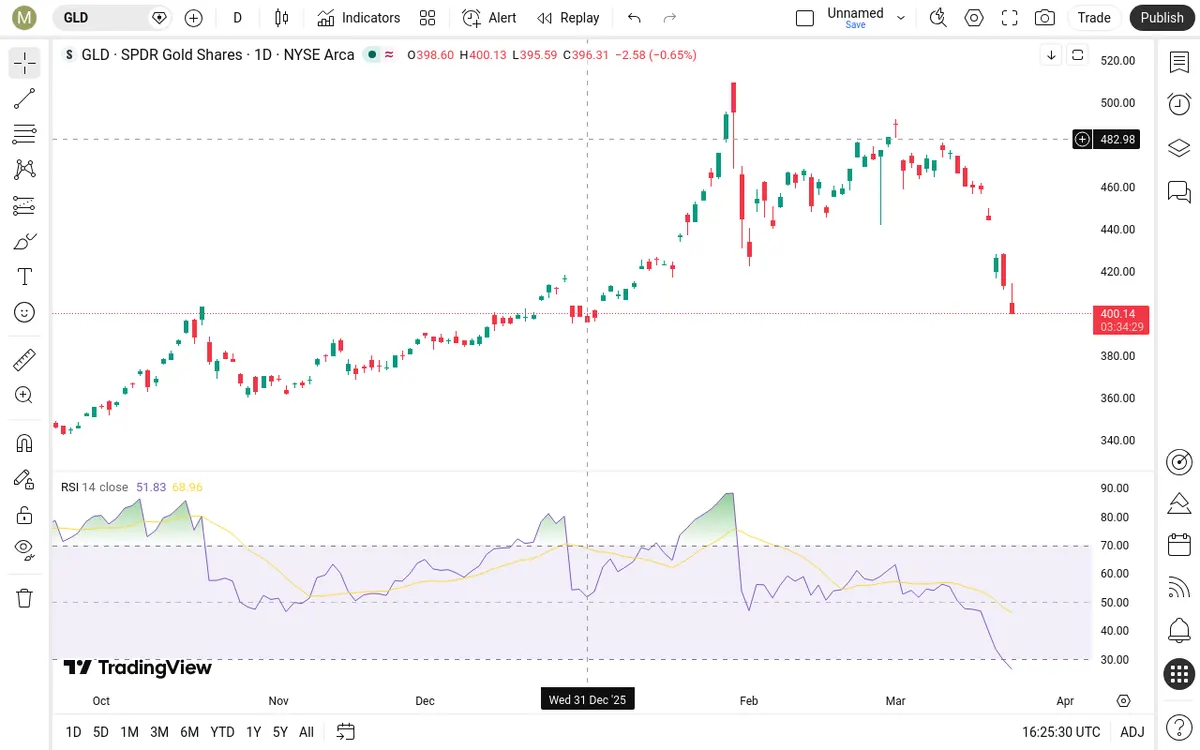Take a chart snapshot with camera
Screen dimensions: 1200x750
[1045, 17]
